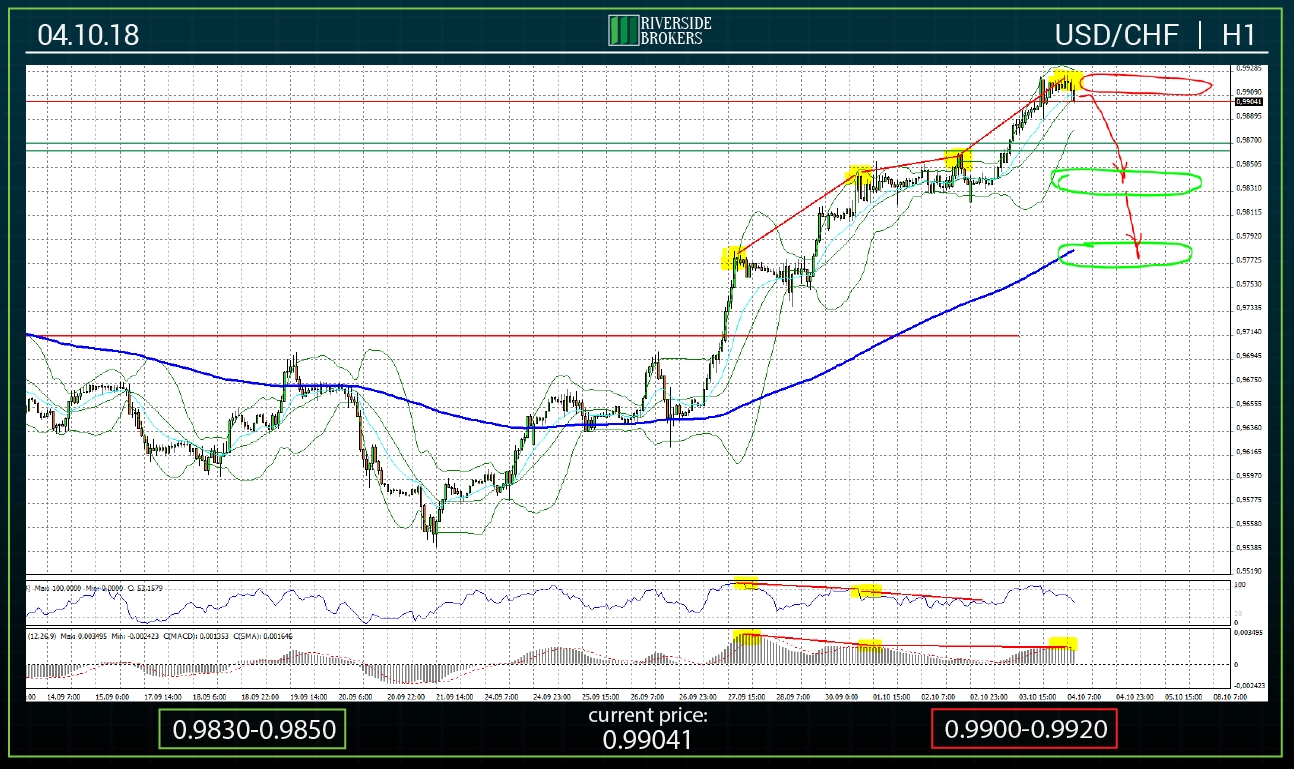Click the red 0.9900-0.9920 resistance box
1294x769 pixels.
coord(1023,729)
